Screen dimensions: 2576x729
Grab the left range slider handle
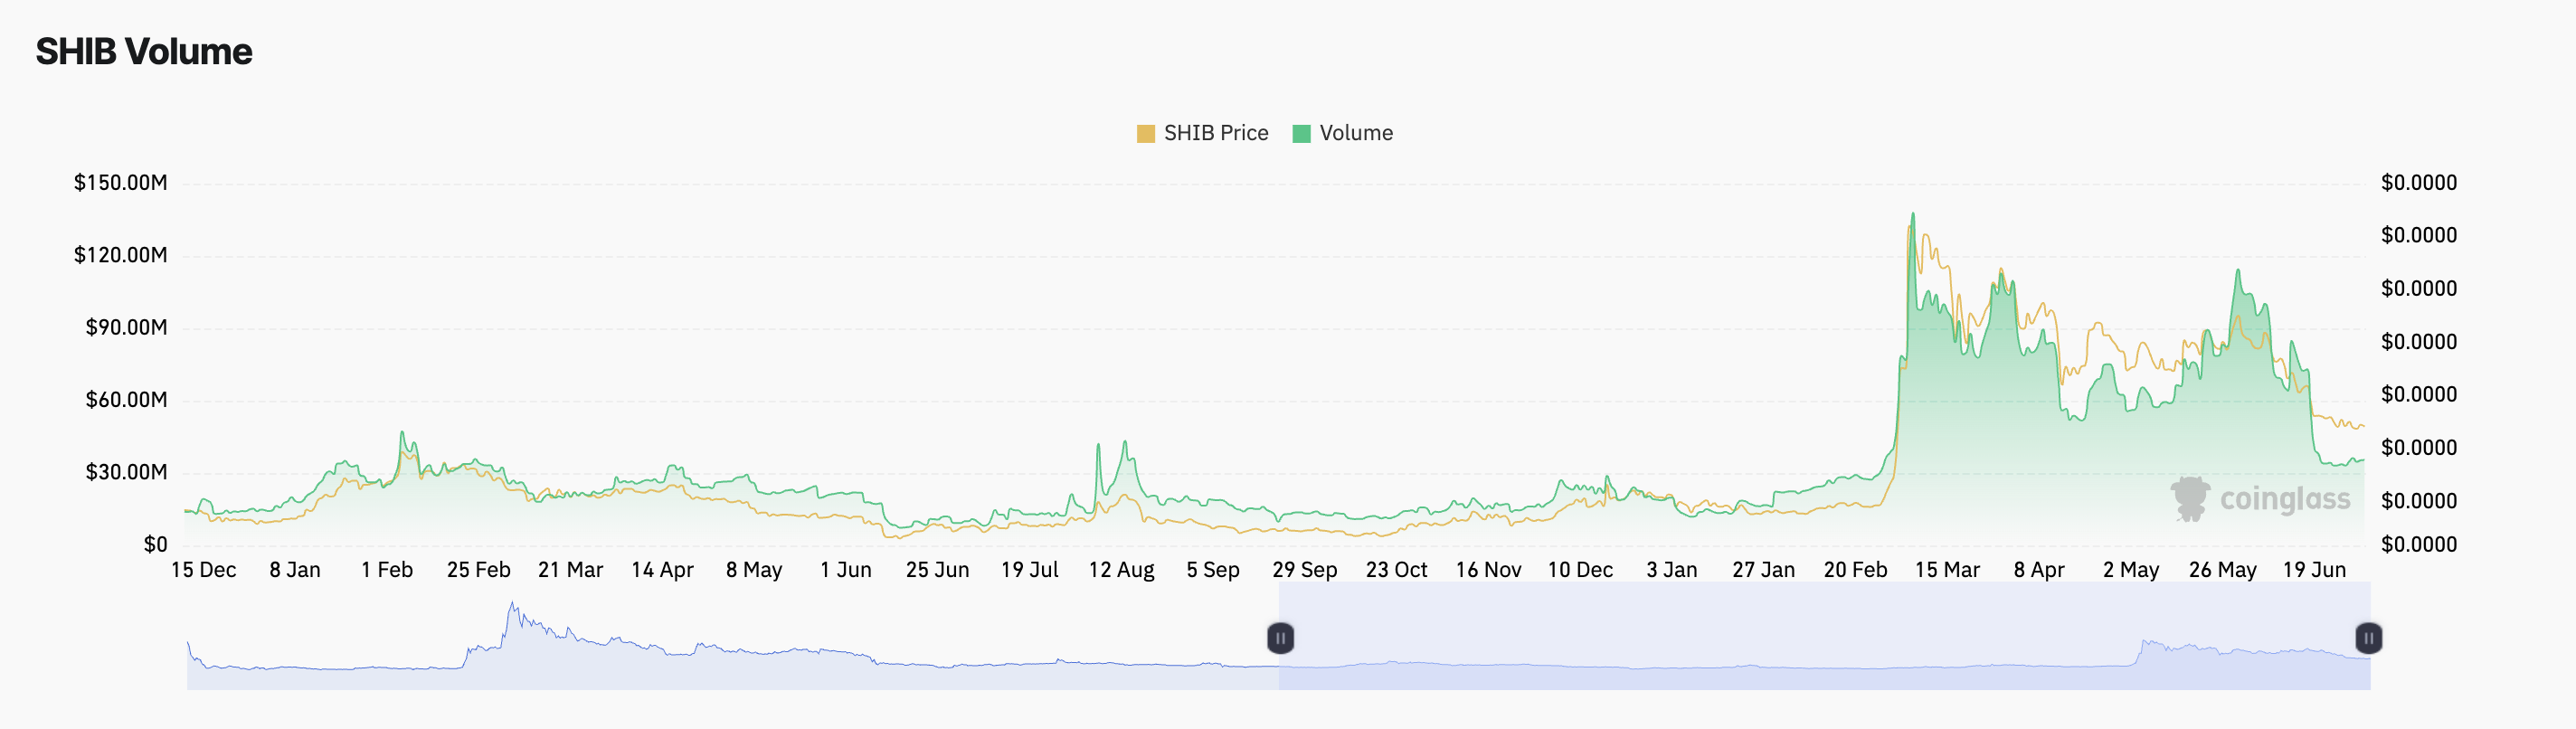click(x=1280, y=638)
